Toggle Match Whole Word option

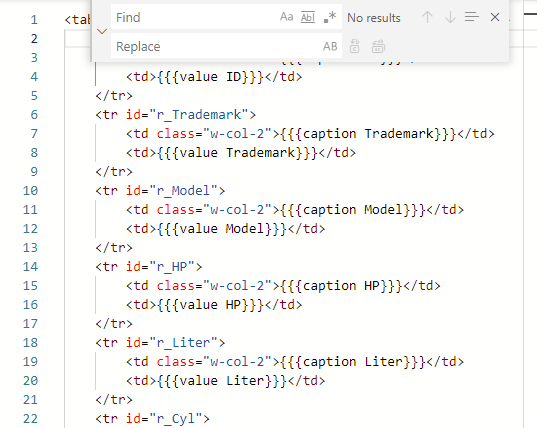(x=308, y=17)
